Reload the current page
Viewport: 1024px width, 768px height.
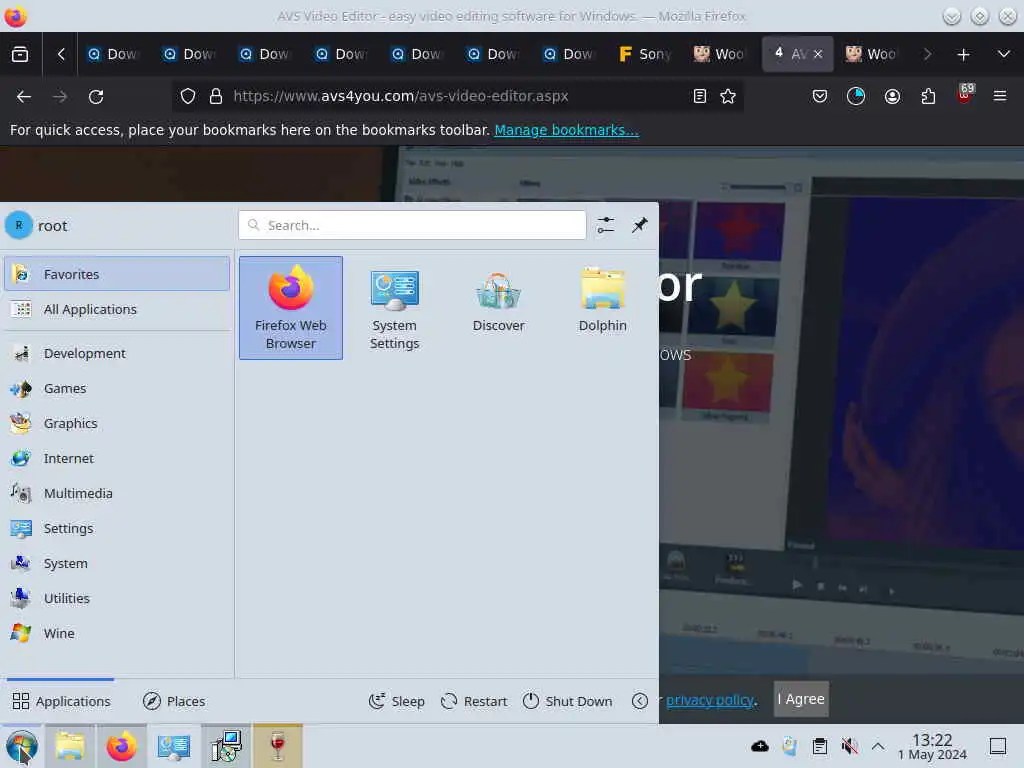click(x=96, y=97)
